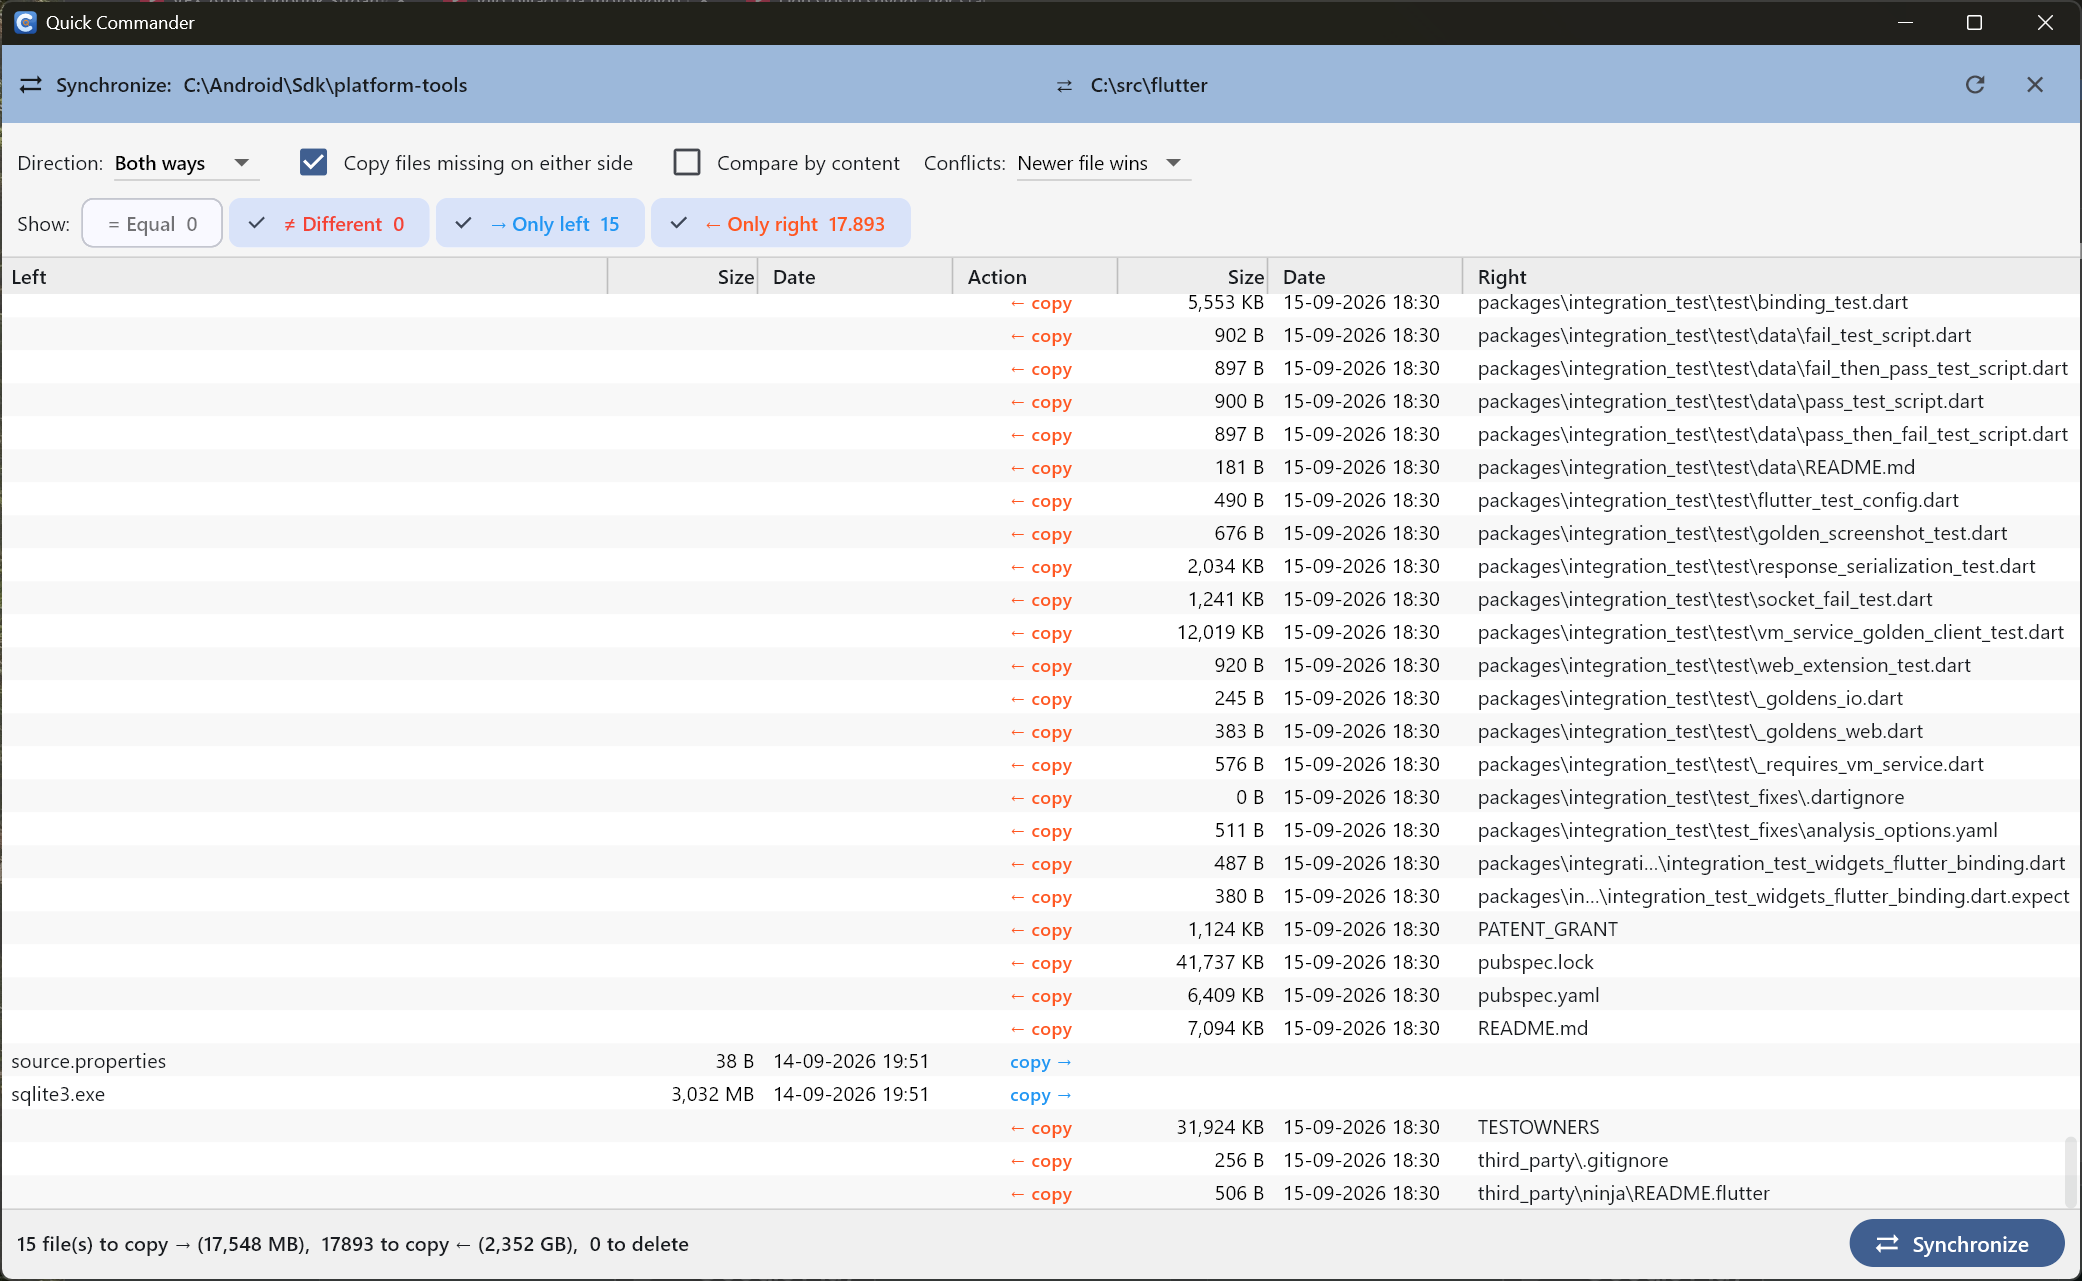Select pass_test_script.dart file row

coord(1040,401)
